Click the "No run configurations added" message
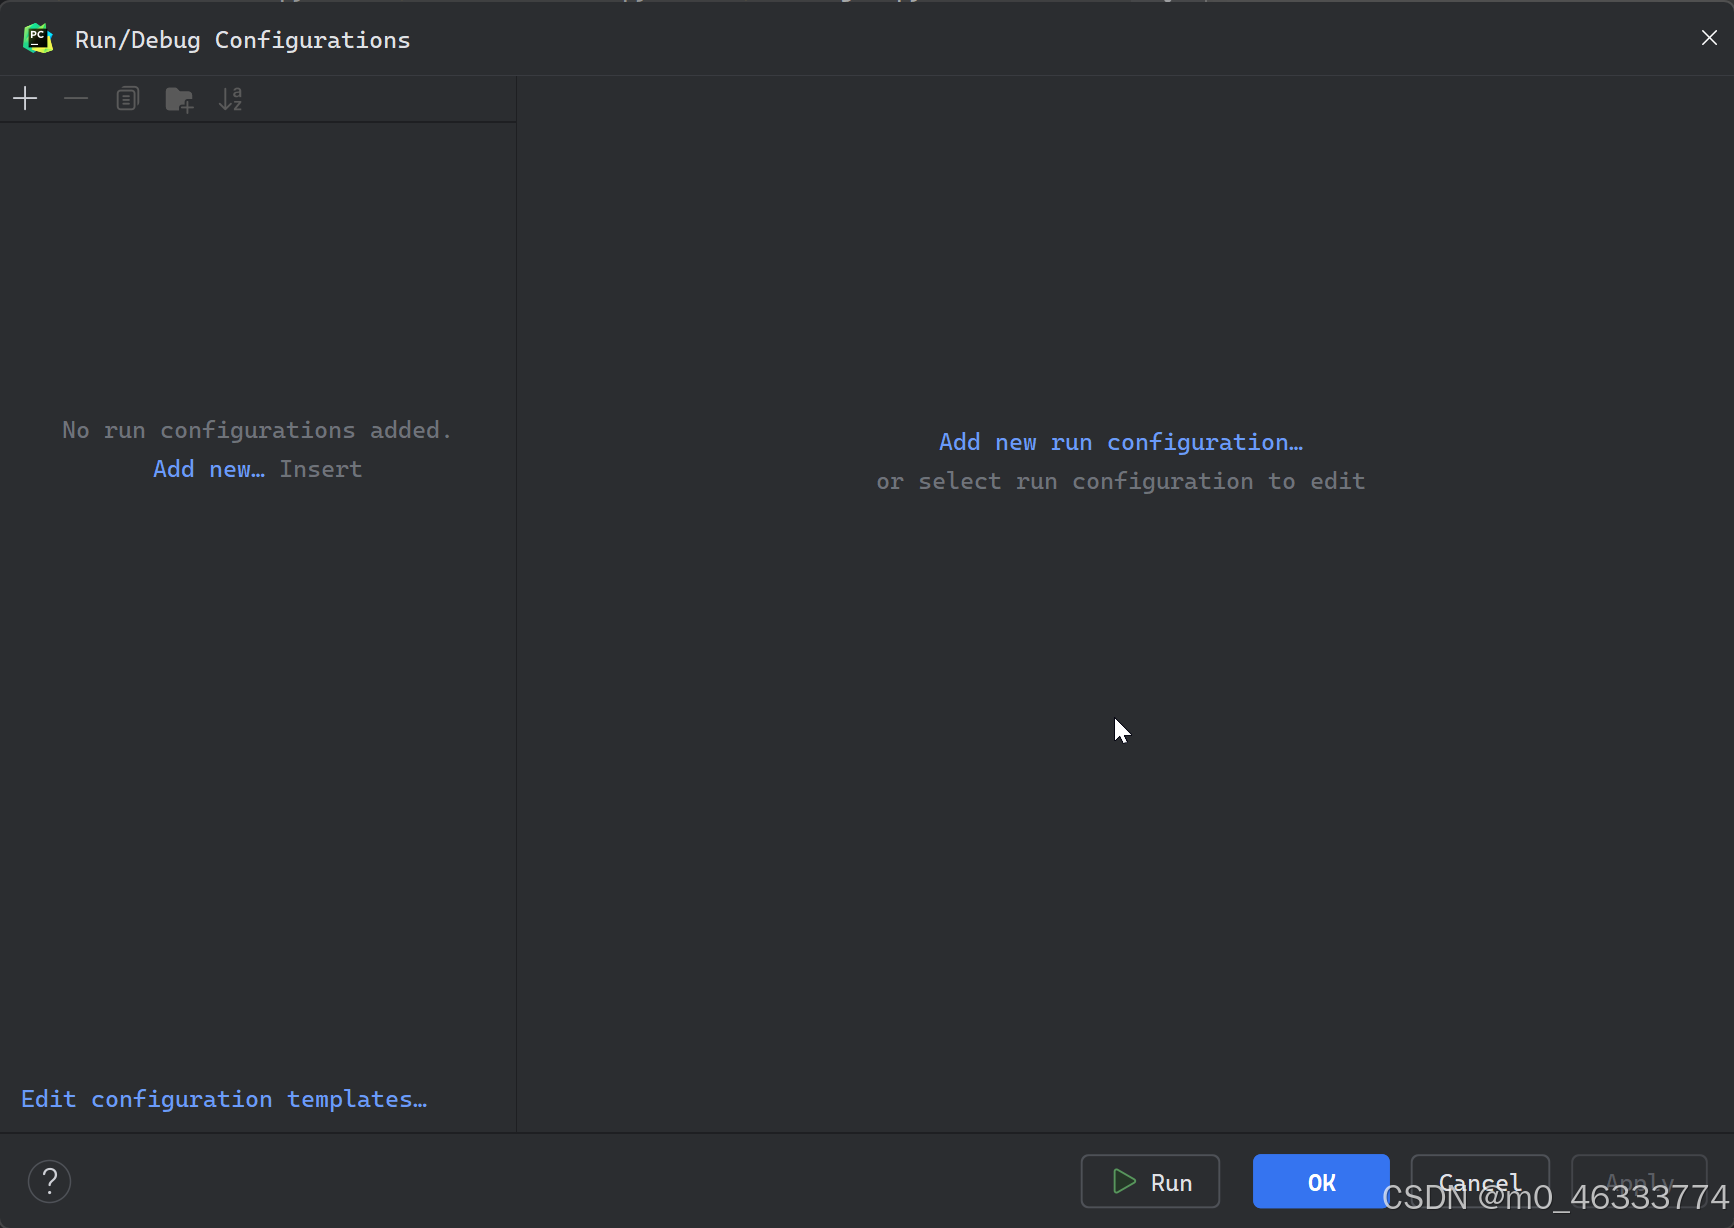Viewport: 1734px width, 1228px height. point(256,429)
